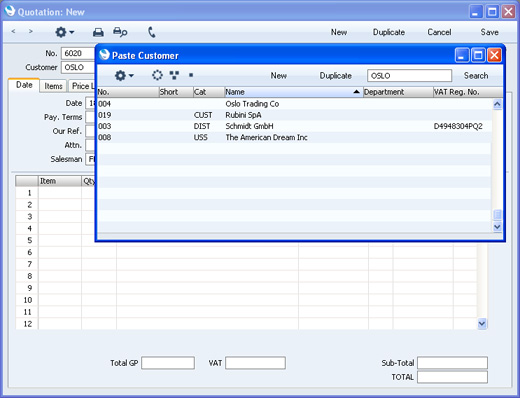Open the gear menu in Paste Customer window
The width and height of the screenshot is (520, 398).
124,75
